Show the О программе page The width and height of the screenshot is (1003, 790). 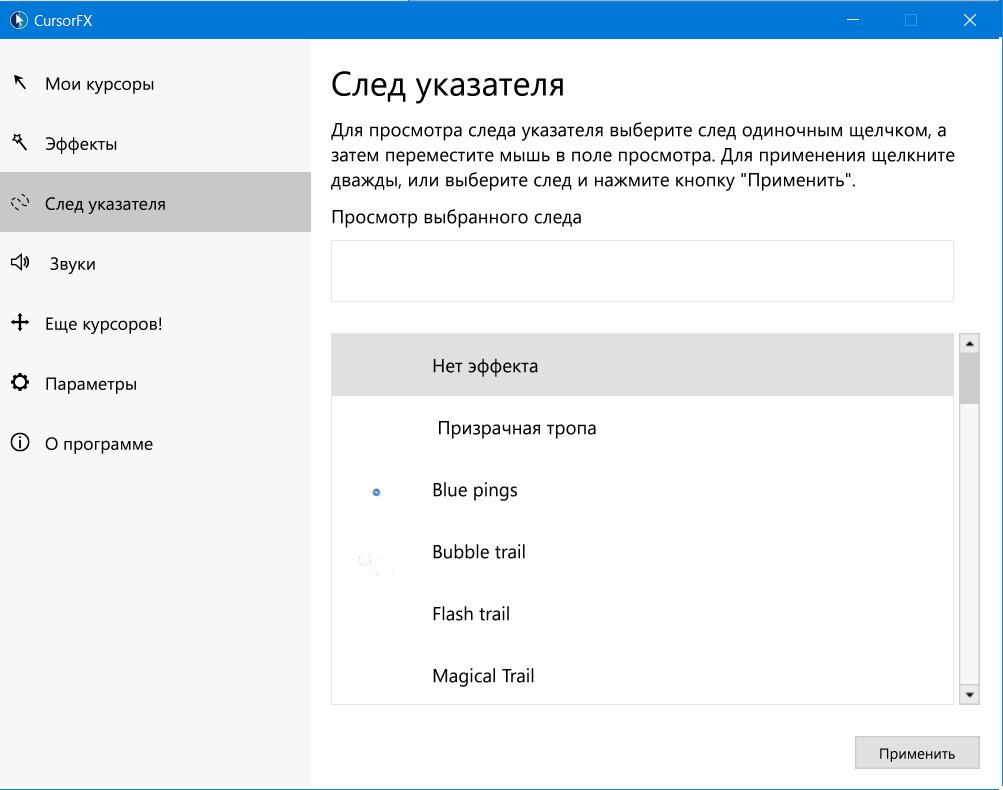click(x=155, y=443)
